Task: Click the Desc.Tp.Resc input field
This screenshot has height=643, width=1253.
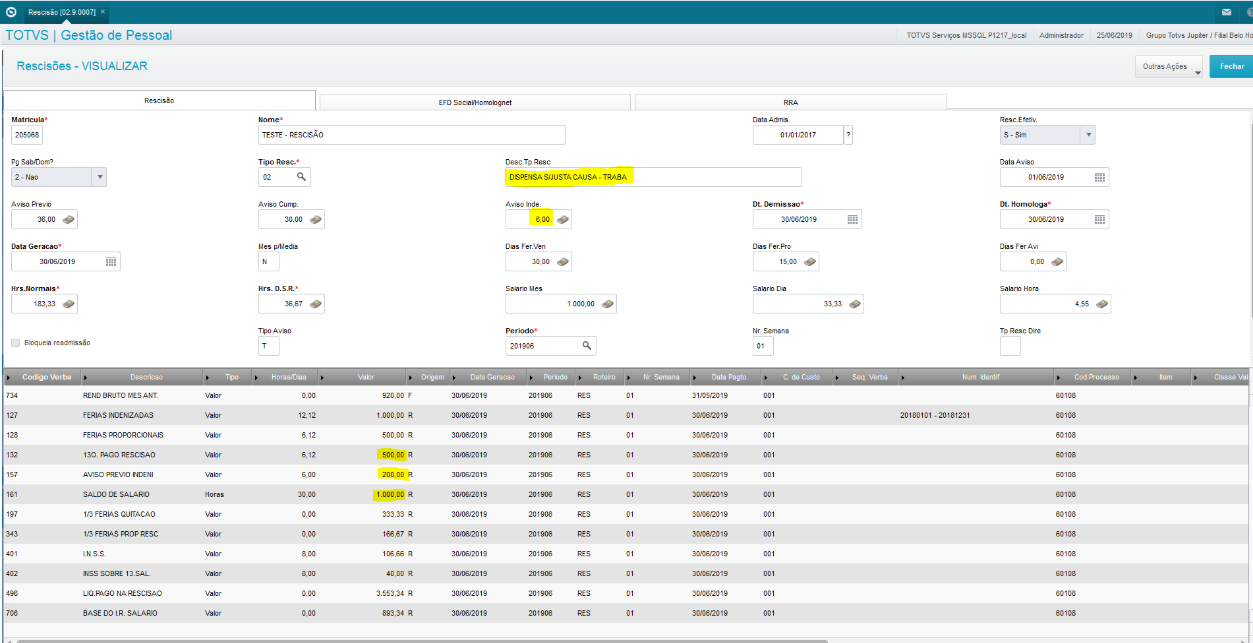Action: [x=653, y=177]
